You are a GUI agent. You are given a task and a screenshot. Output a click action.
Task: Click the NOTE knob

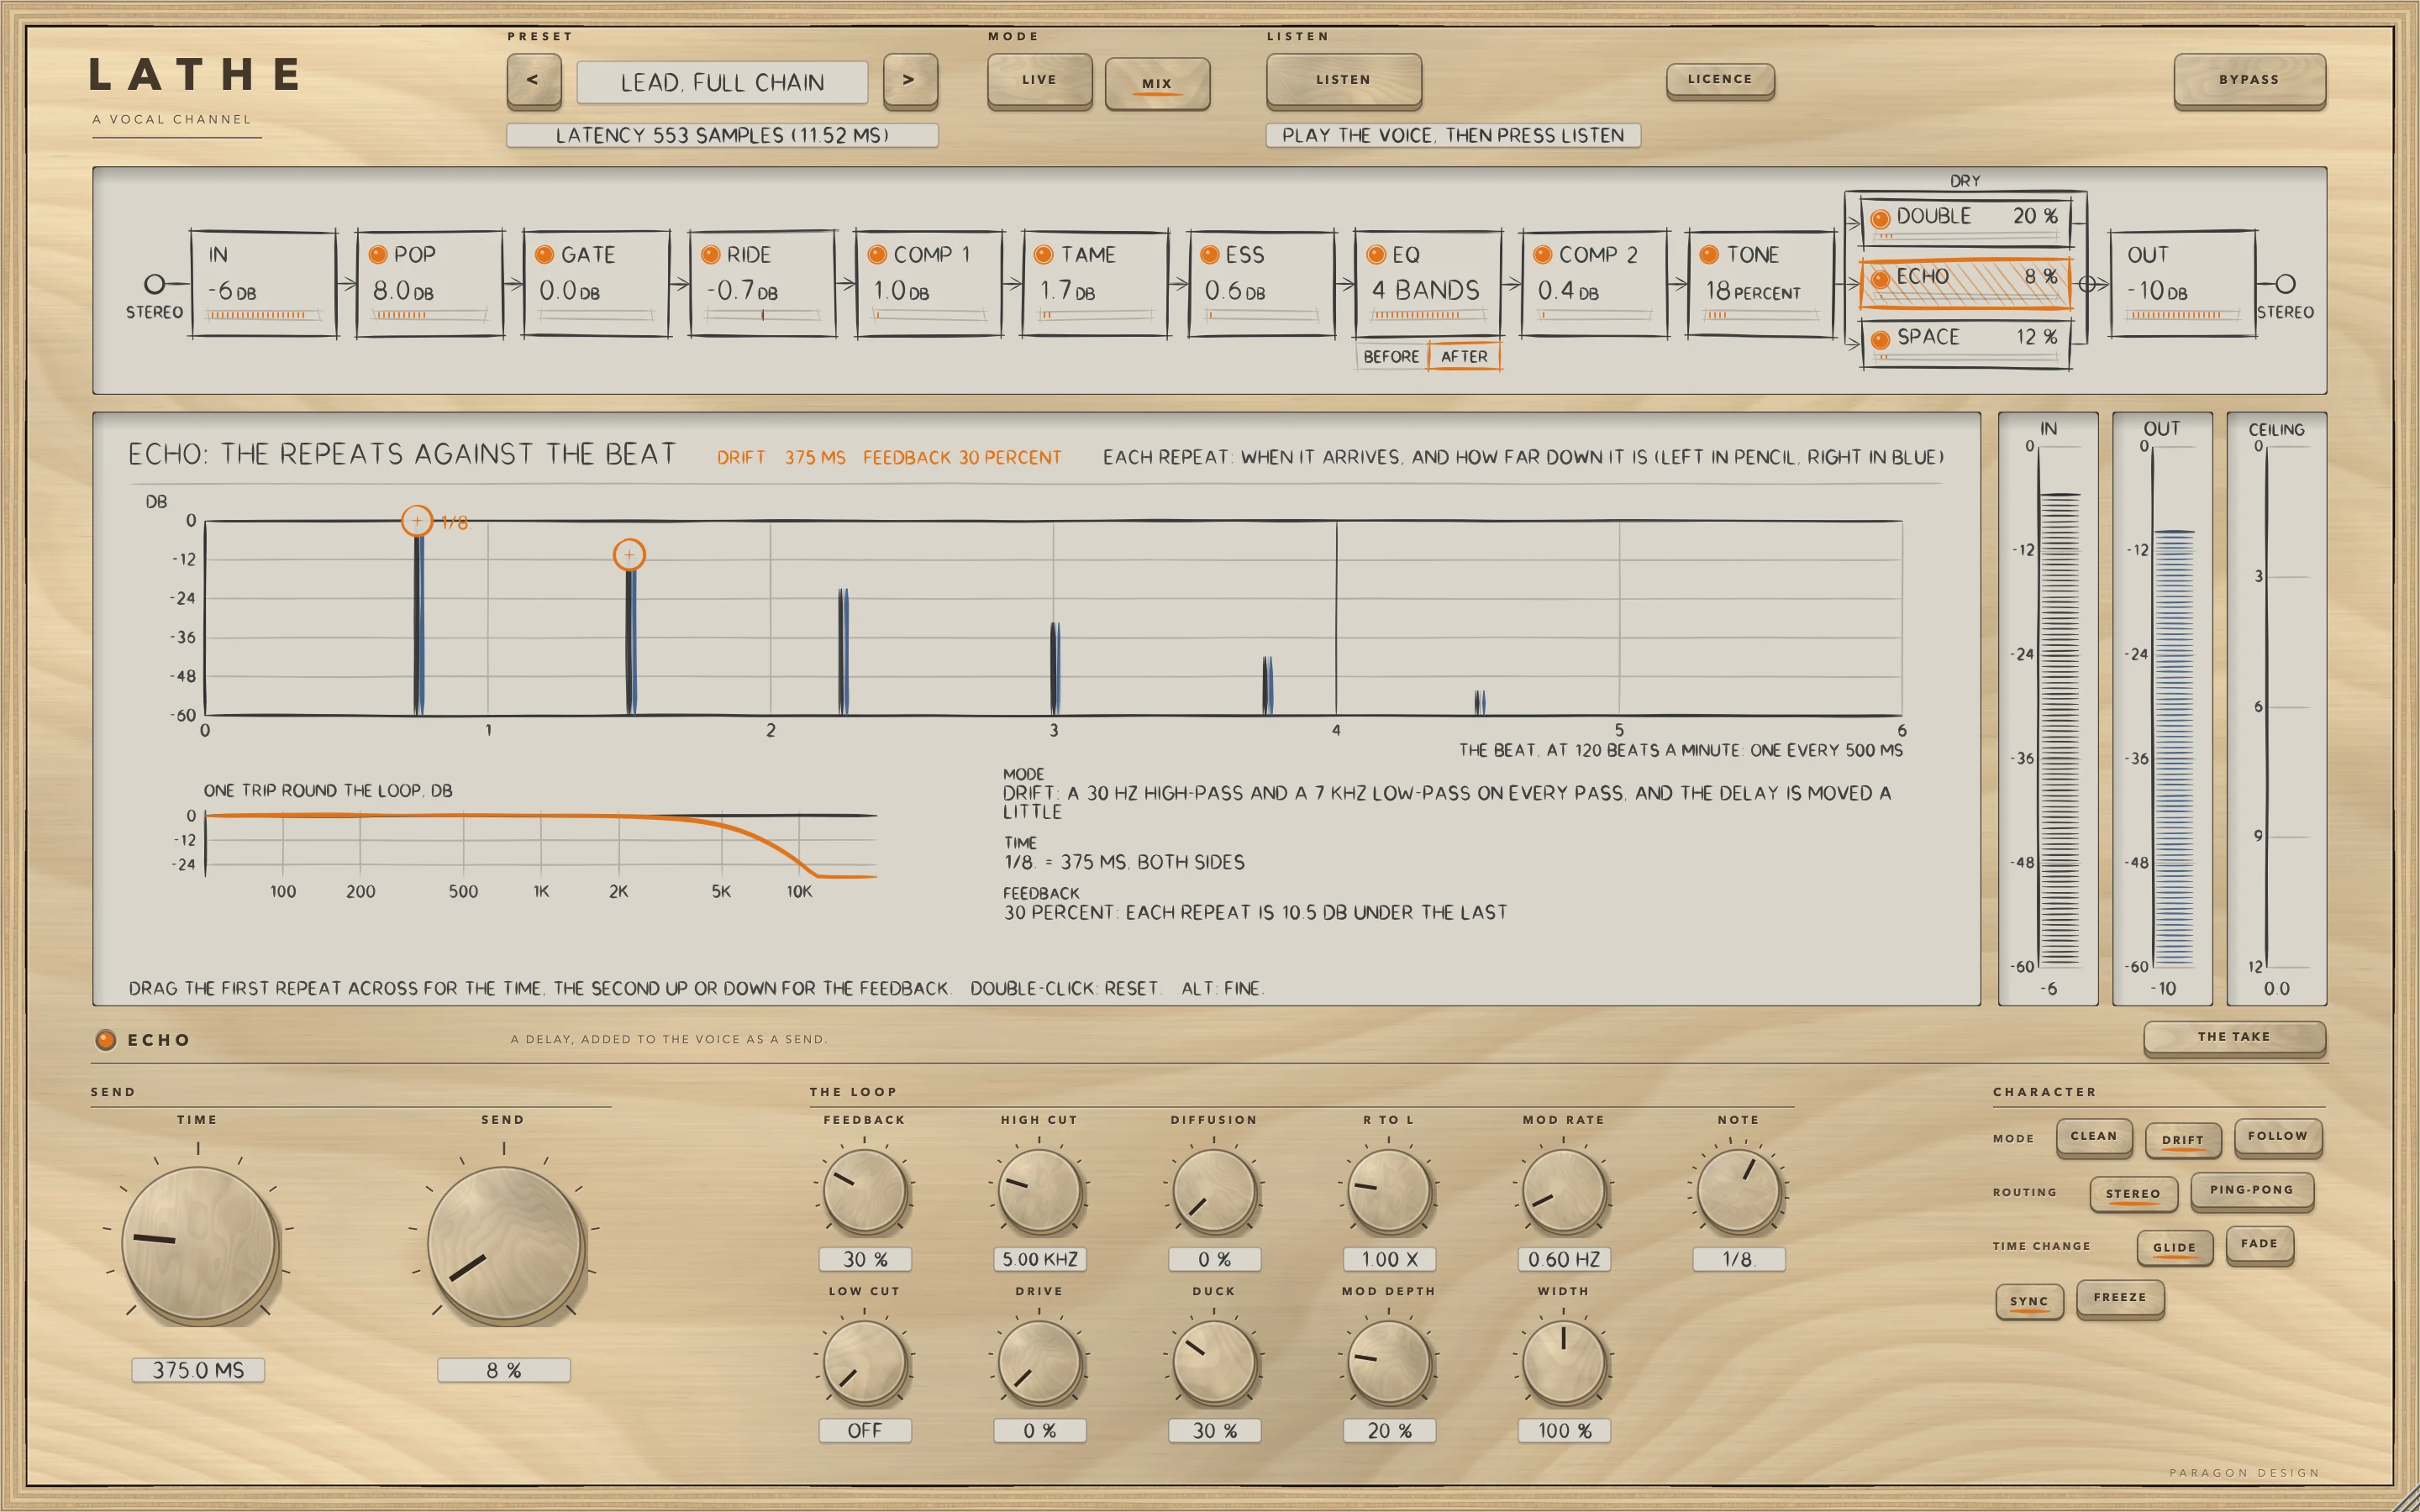click(1739, 1190)
